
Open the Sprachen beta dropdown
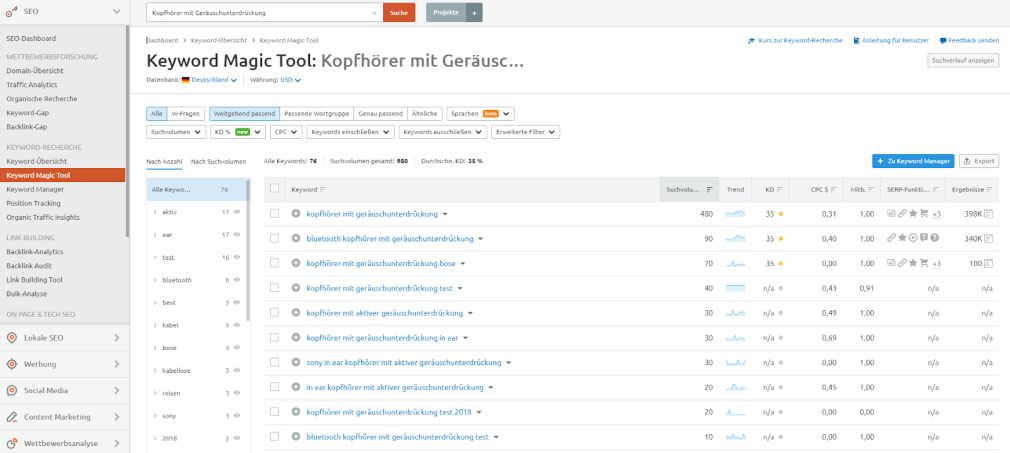[x=480, y=113]
